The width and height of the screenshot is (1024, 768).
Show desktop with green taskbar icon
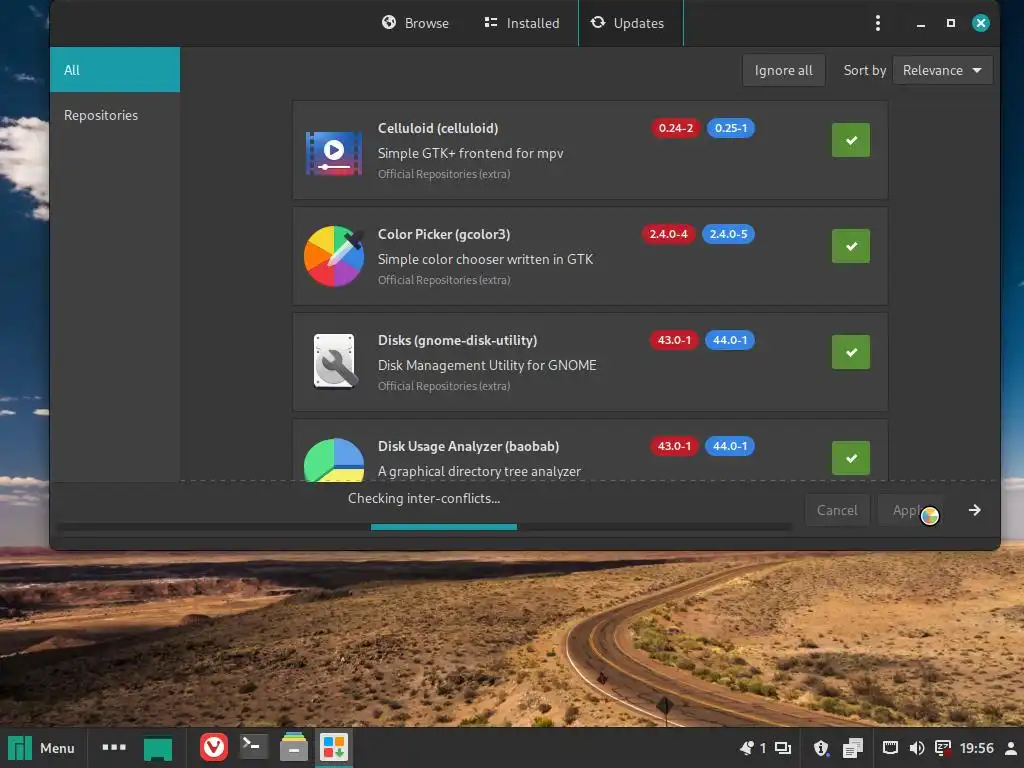(x=158, y=748)
